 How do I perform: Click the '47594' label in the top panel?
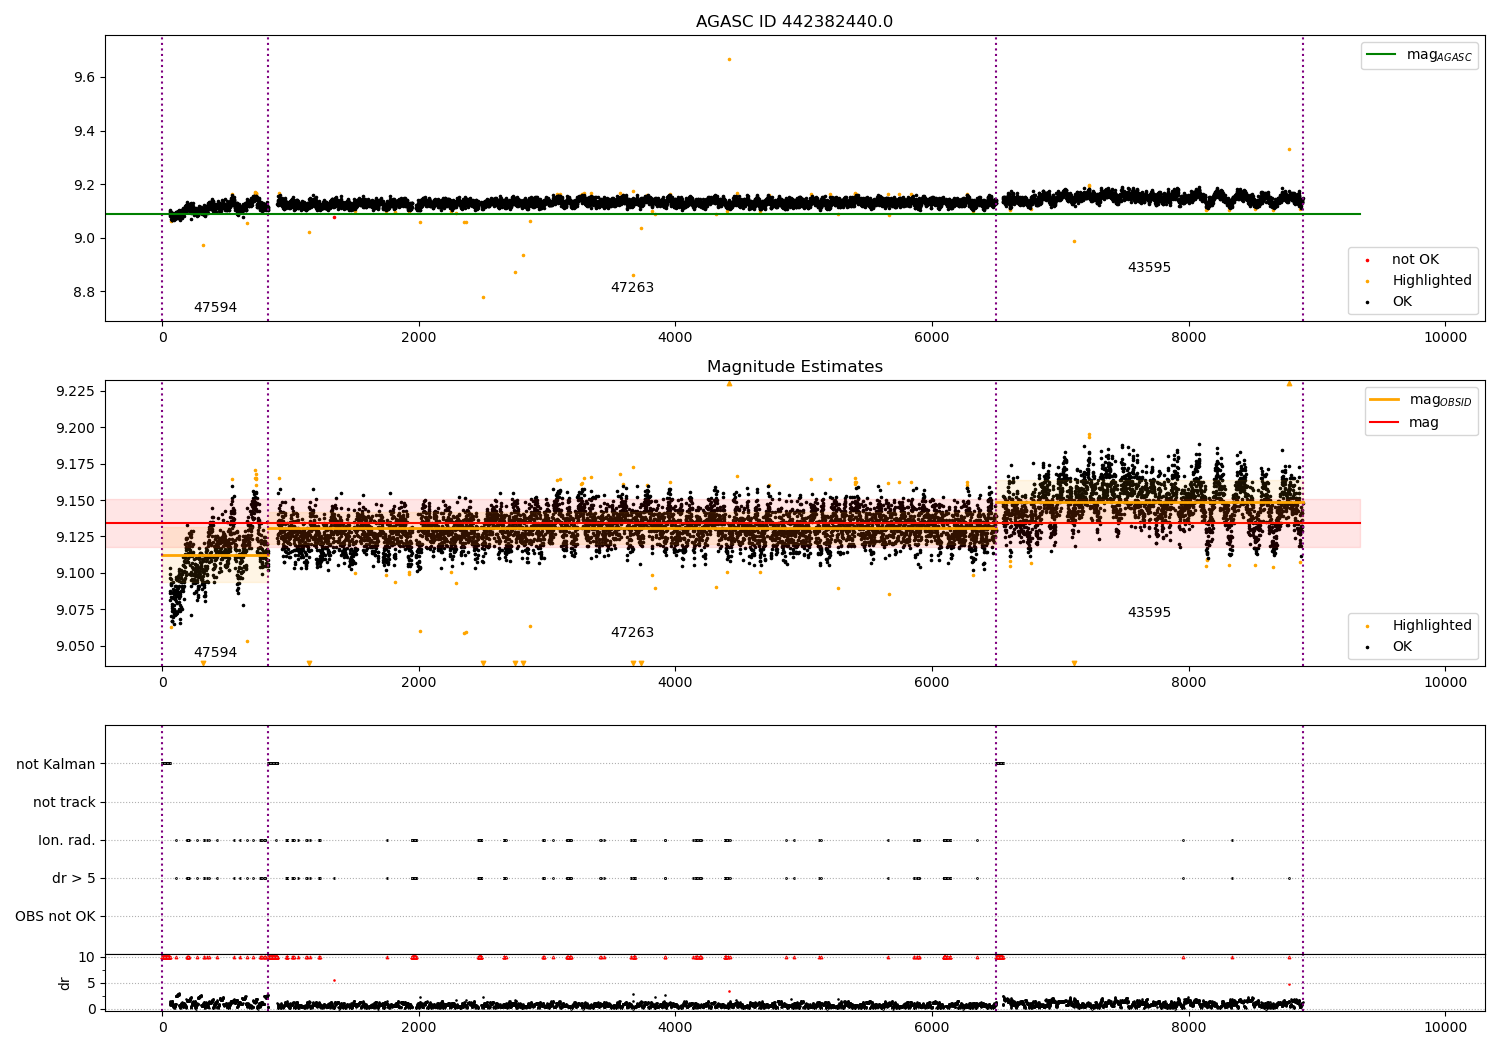(x=215, y=308)
